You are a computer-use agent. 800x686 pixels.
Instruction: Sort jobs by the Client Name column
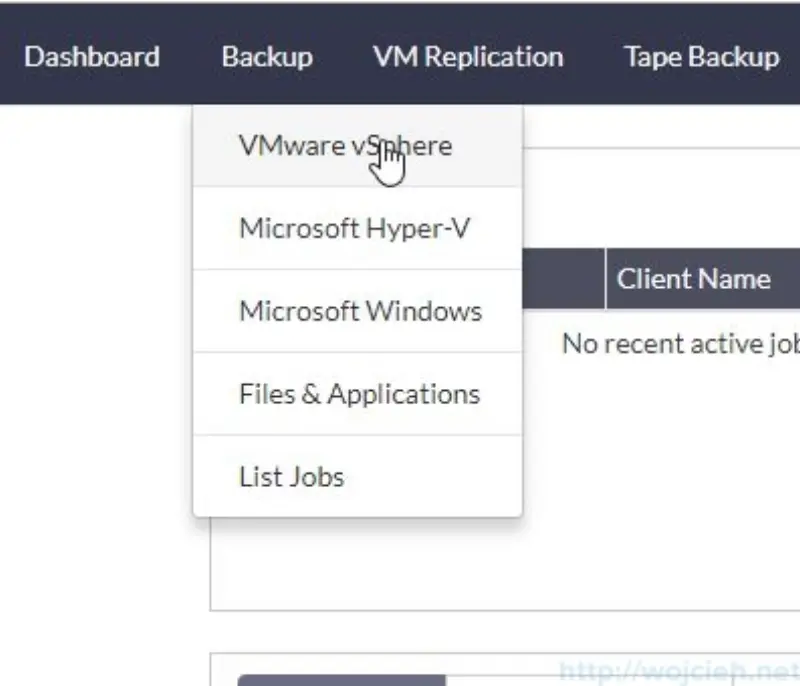pos(695,279)
